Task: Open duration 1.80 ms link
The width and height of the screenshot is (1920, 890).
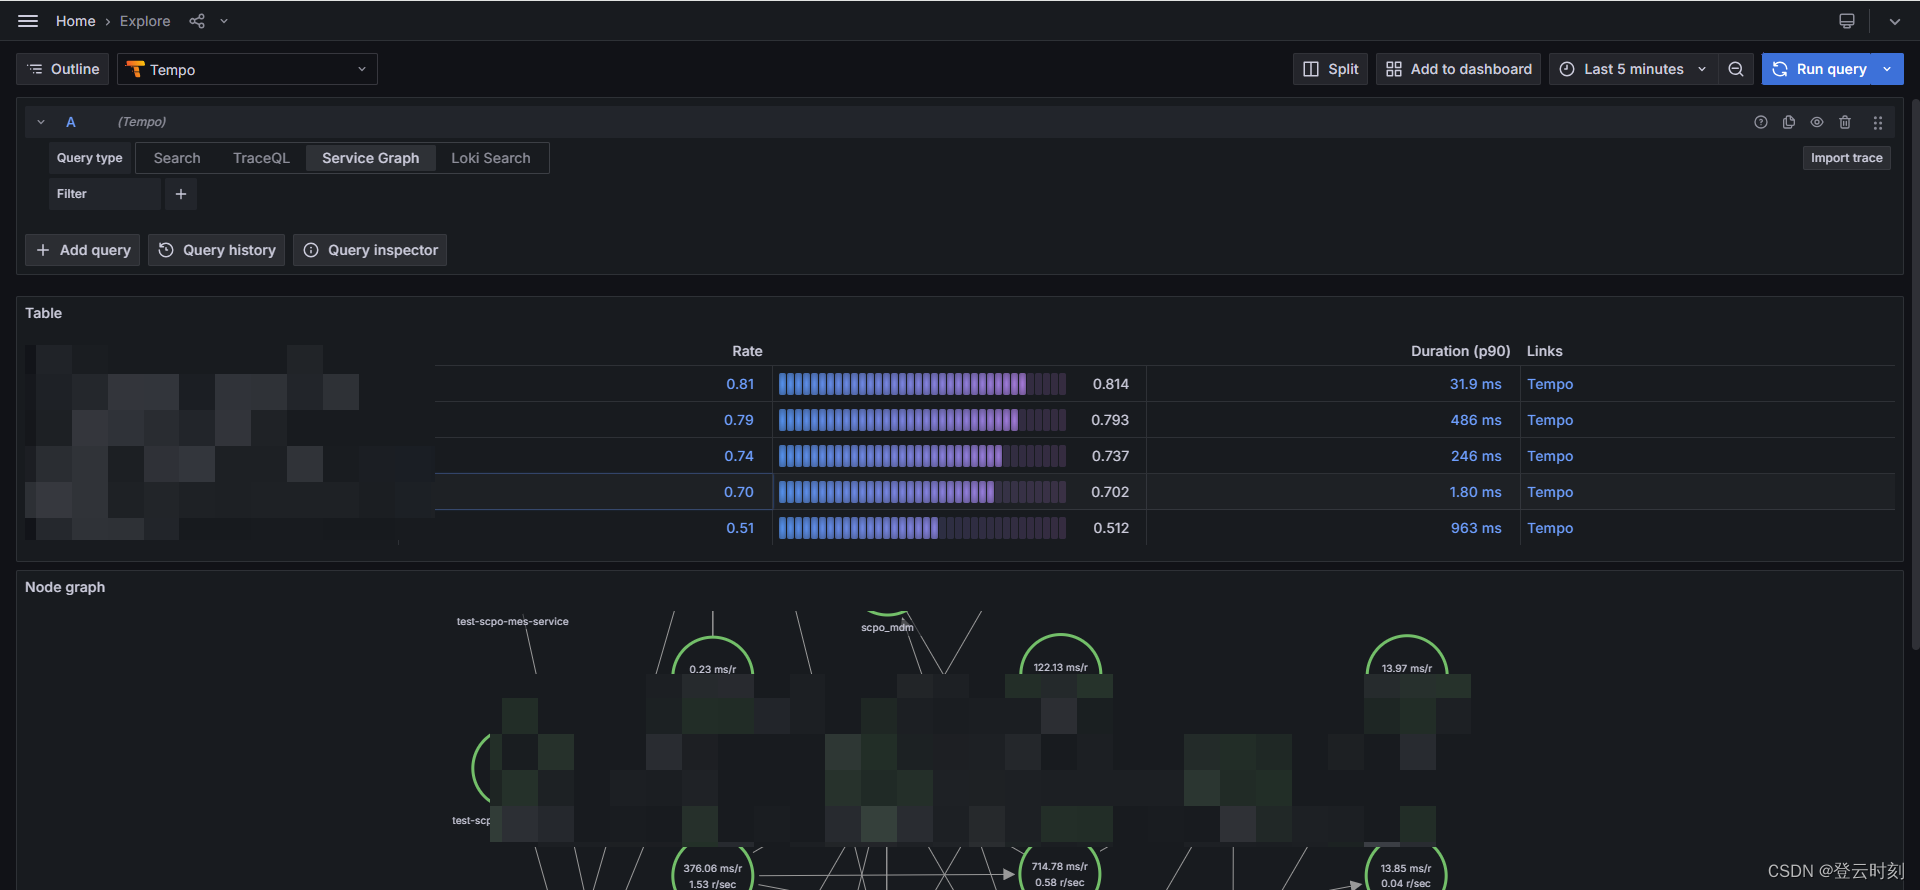Action: [x=1476, y=492]
